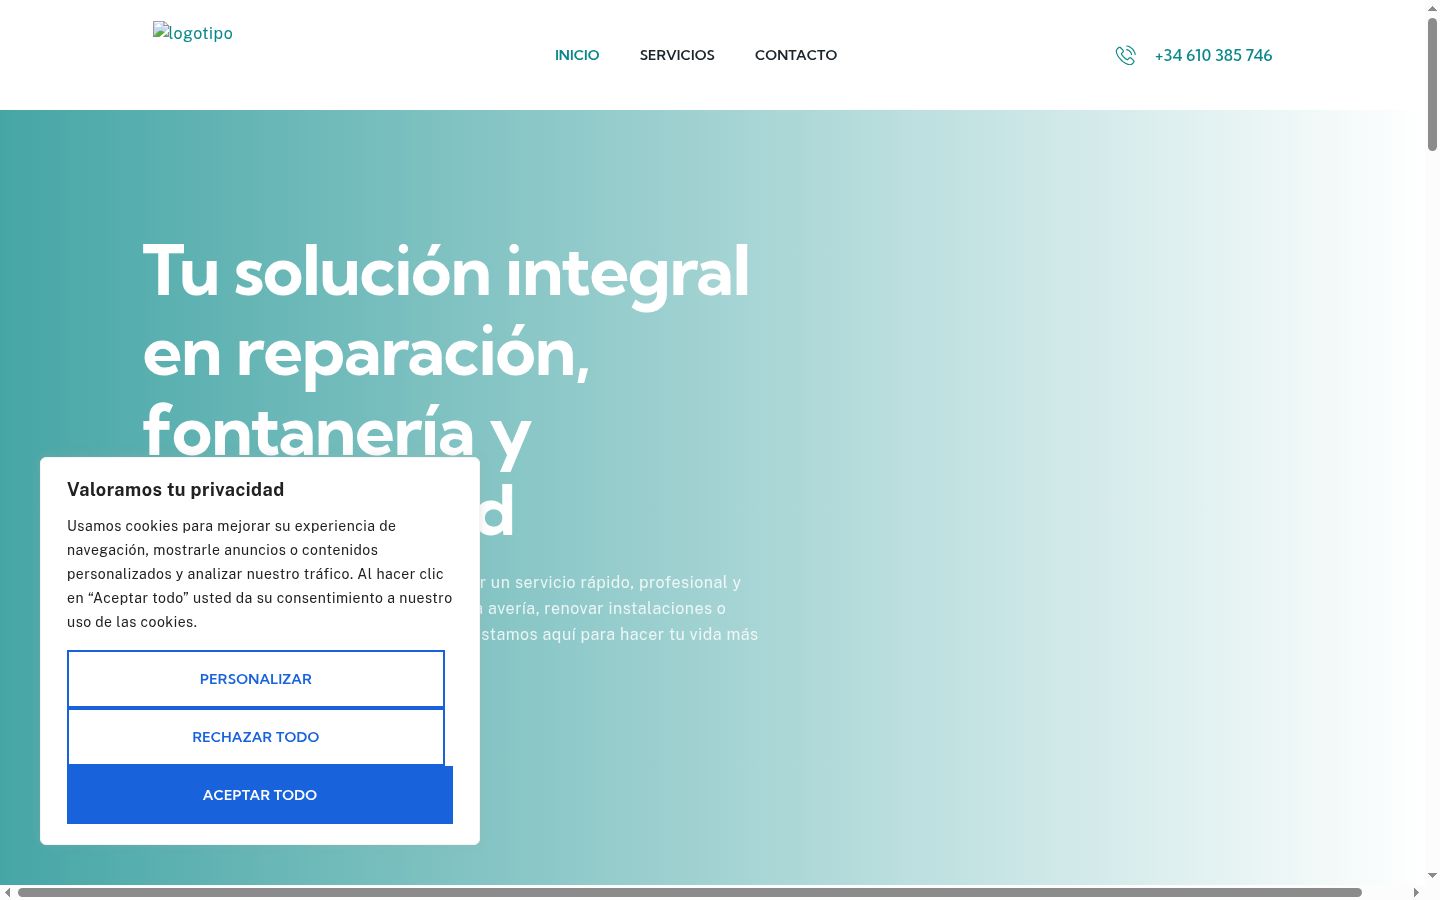Click the cookie usage description paragraph
This screenshot has width=1440, height=900.
(260, 574)
